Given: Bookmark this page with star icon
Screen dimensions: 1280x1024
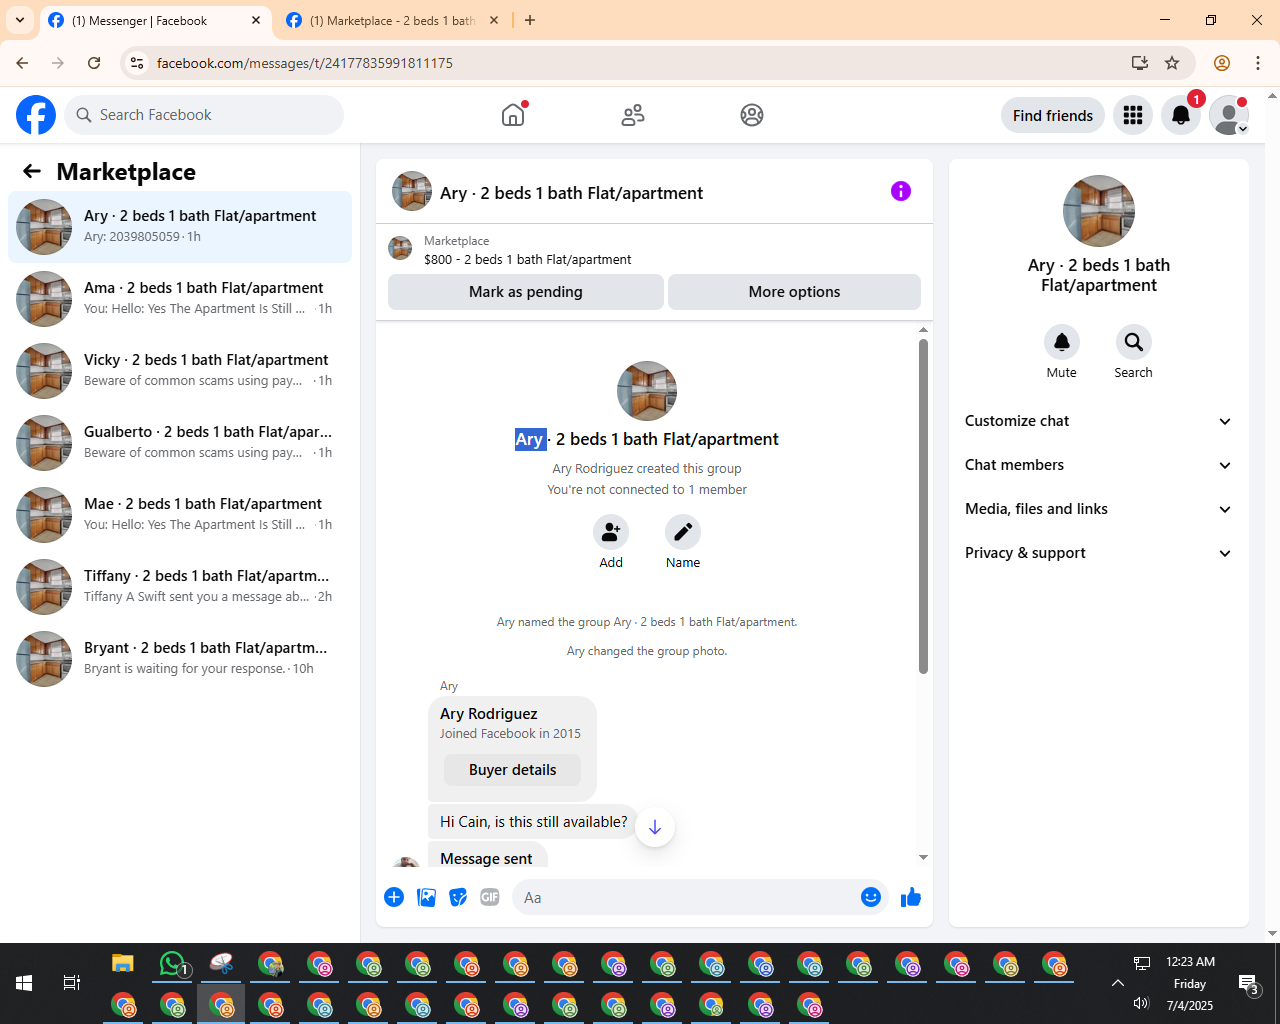Looking at the screenshot, I should click(x=1172, y=63).
